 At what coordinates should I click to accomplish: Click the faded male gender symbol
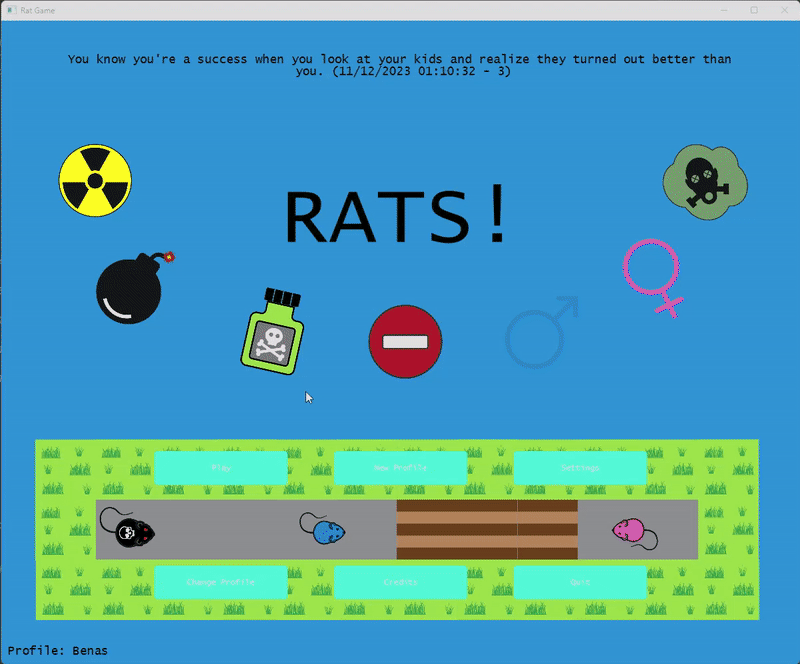540,335
